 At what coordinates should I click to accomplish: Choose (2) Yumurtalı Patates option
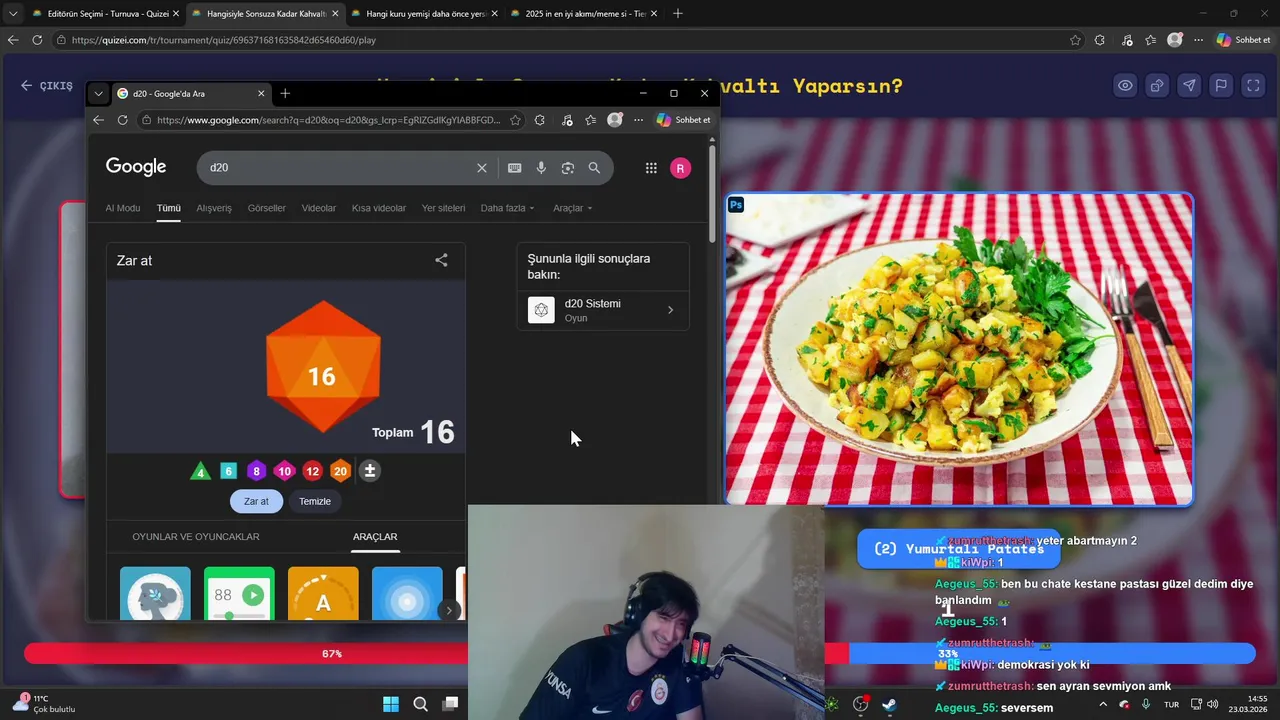958,549
